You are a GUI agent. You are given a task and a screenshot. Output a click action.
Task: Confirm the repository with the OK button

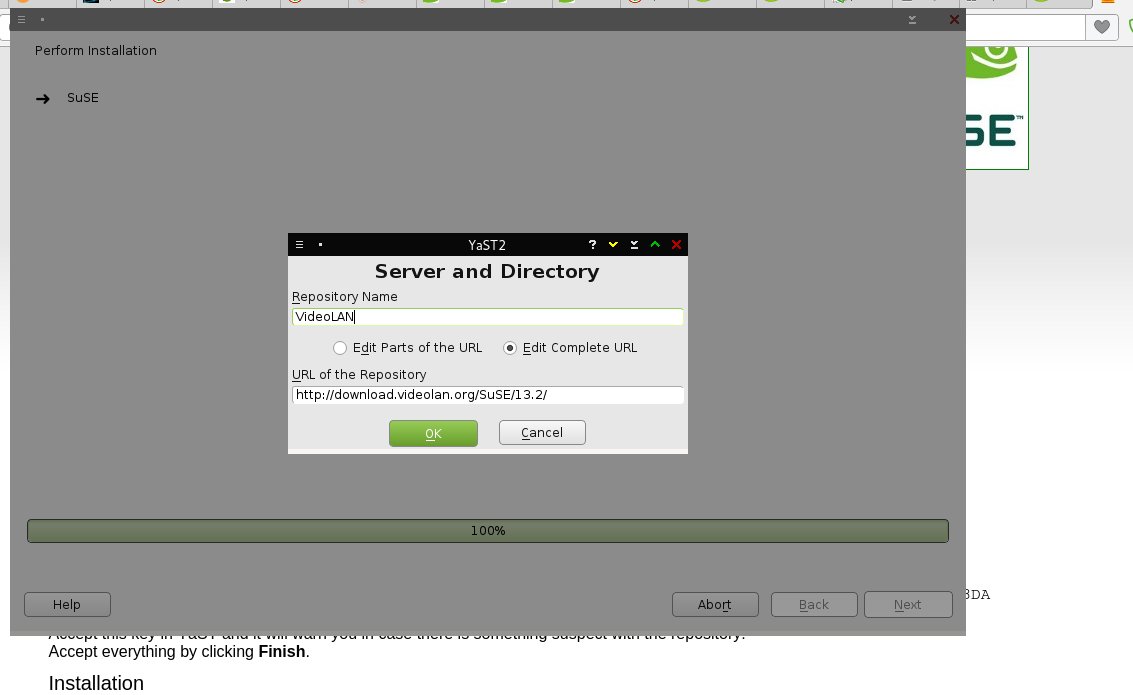[x=434, y=433]
